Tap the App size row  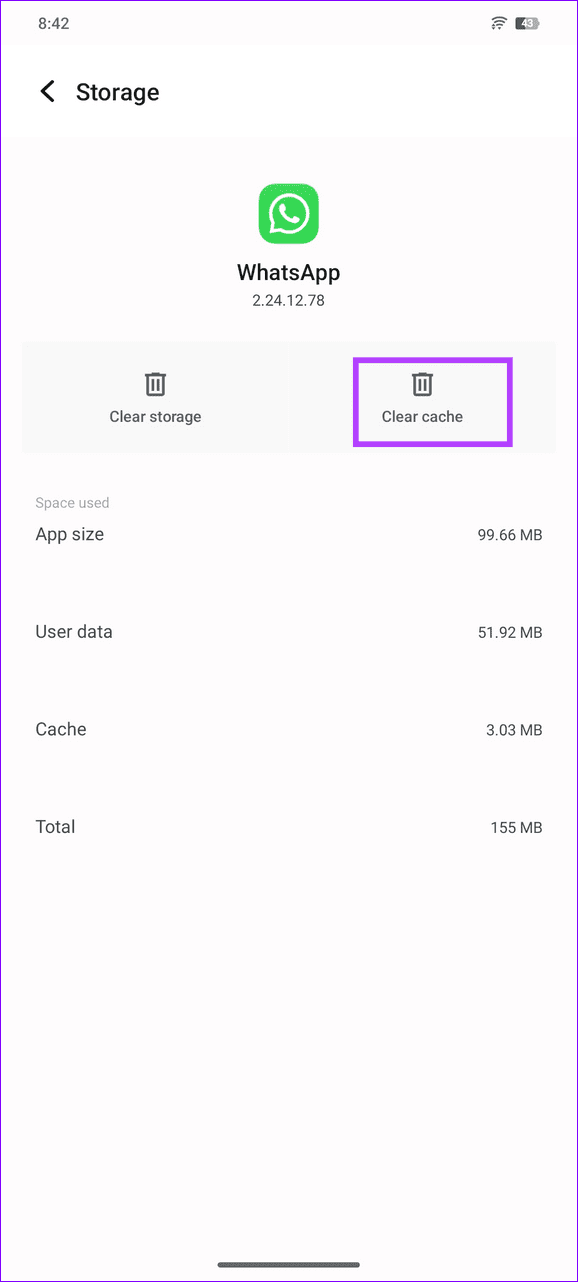(x=69, y=534)
